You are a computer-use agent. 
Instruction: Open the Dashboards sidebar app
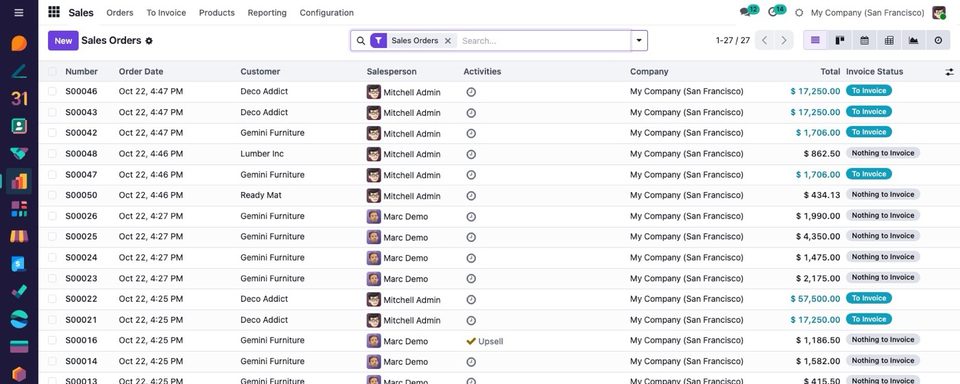coord(19,209)
